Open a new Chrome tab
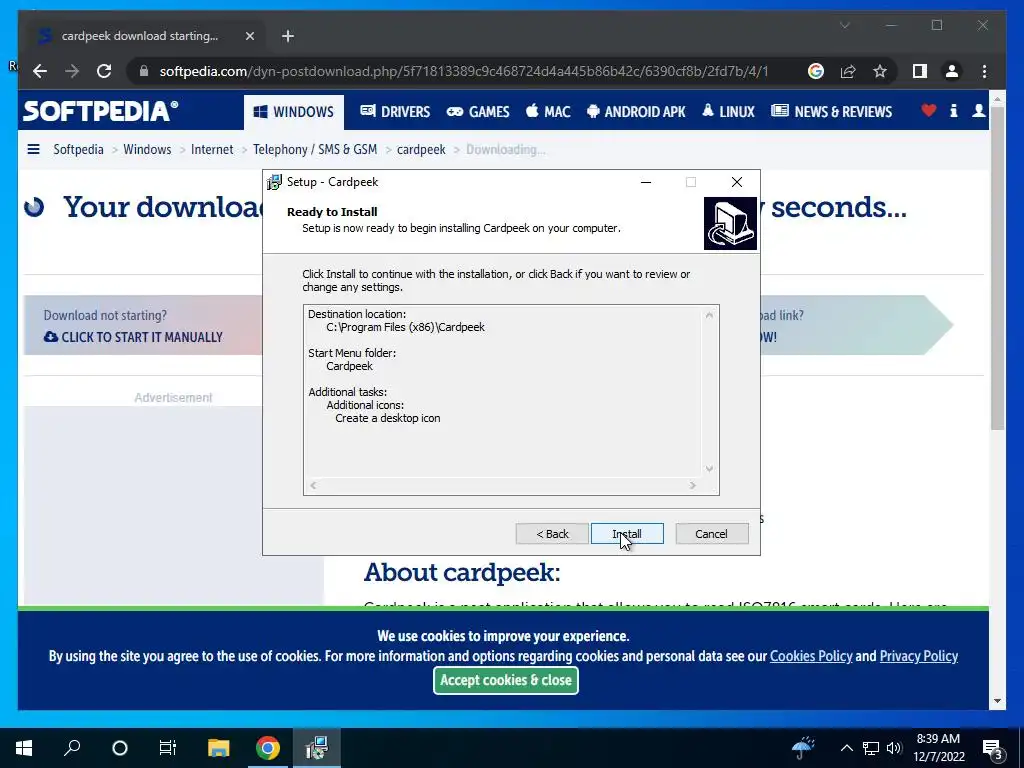 tap(287, 36)
